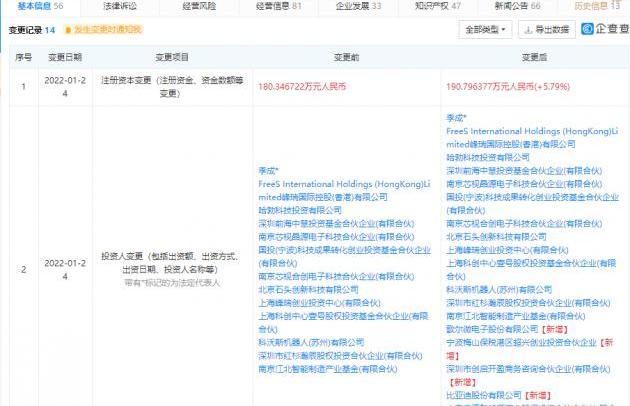Click the 变更后 column header
Screen dimensions: 630x406
pyautogui.click(x=534, y=57)
